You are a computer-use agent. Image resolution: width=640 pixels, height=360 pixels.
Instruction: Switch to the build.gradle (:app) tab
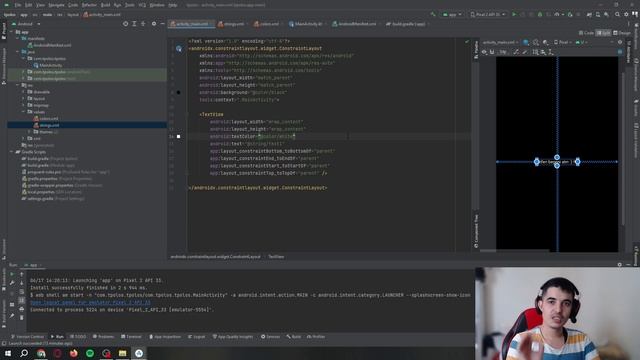click(x=406, y=24)
